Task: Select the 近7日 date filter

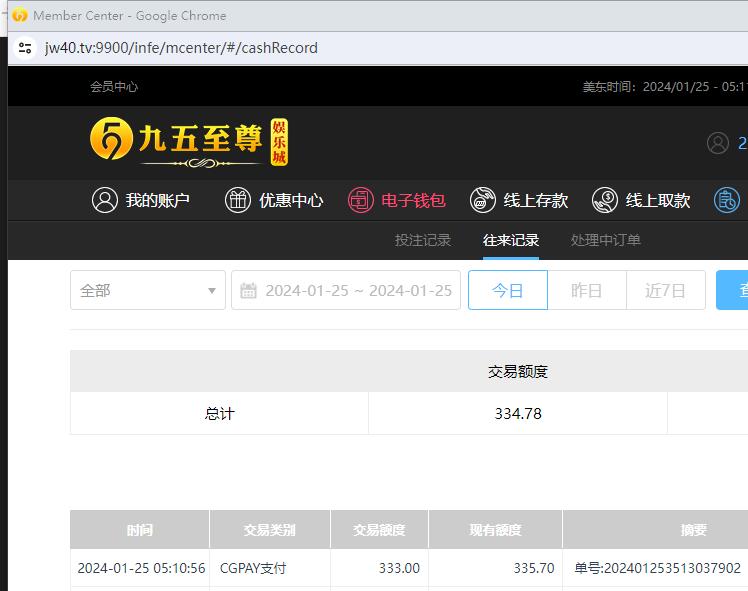Action: (665, 290)
